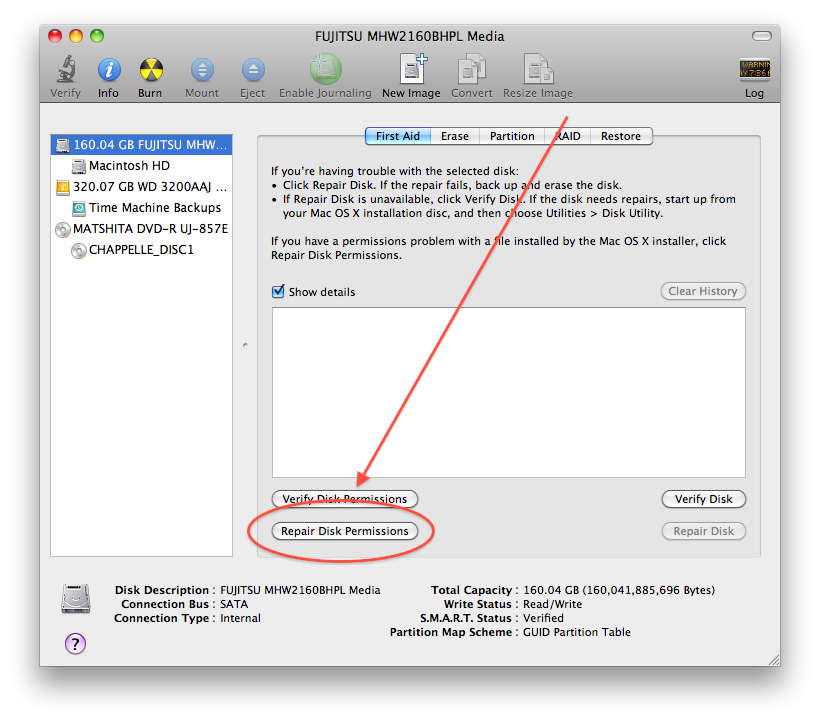Click the Write Status 'Read/Write' value

click(552, 604)
